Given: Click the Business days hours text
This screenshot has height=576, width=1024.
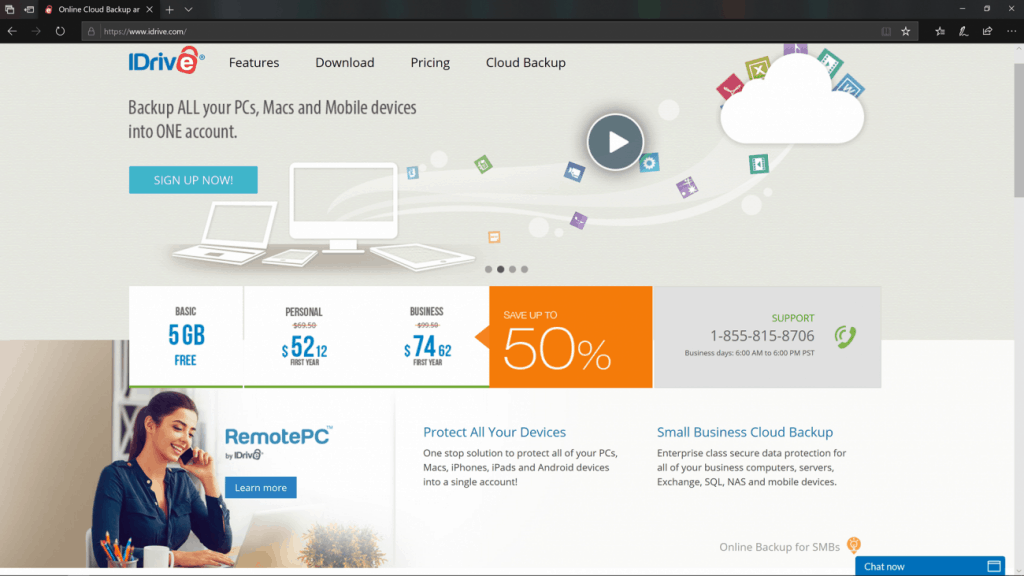Looking at the screenshot, I should (749, 353).
